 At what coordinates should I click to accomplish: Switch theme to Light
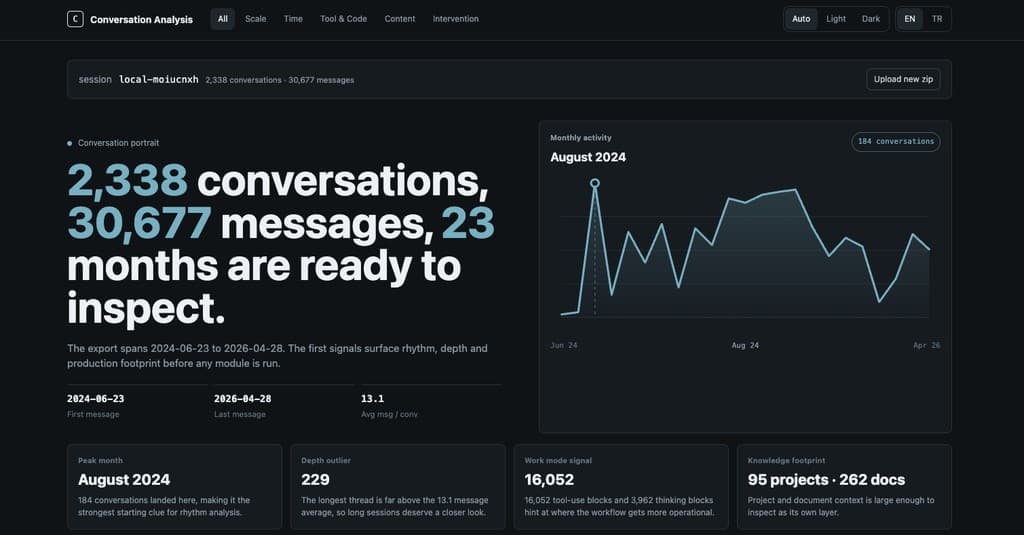tap(836, 19)
